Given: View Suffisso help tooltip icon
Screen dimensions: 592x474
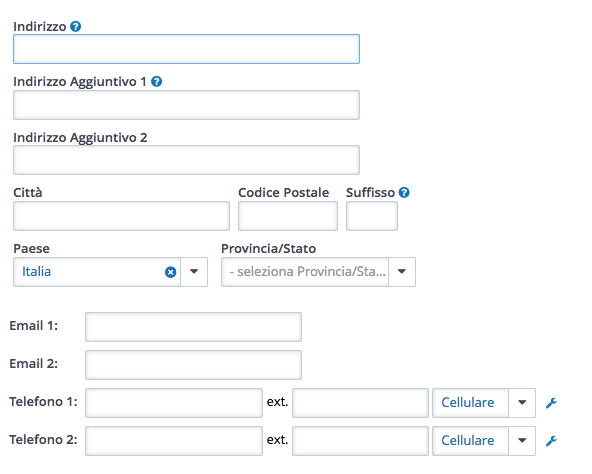Looking at the screenshot, I should 404,193.
